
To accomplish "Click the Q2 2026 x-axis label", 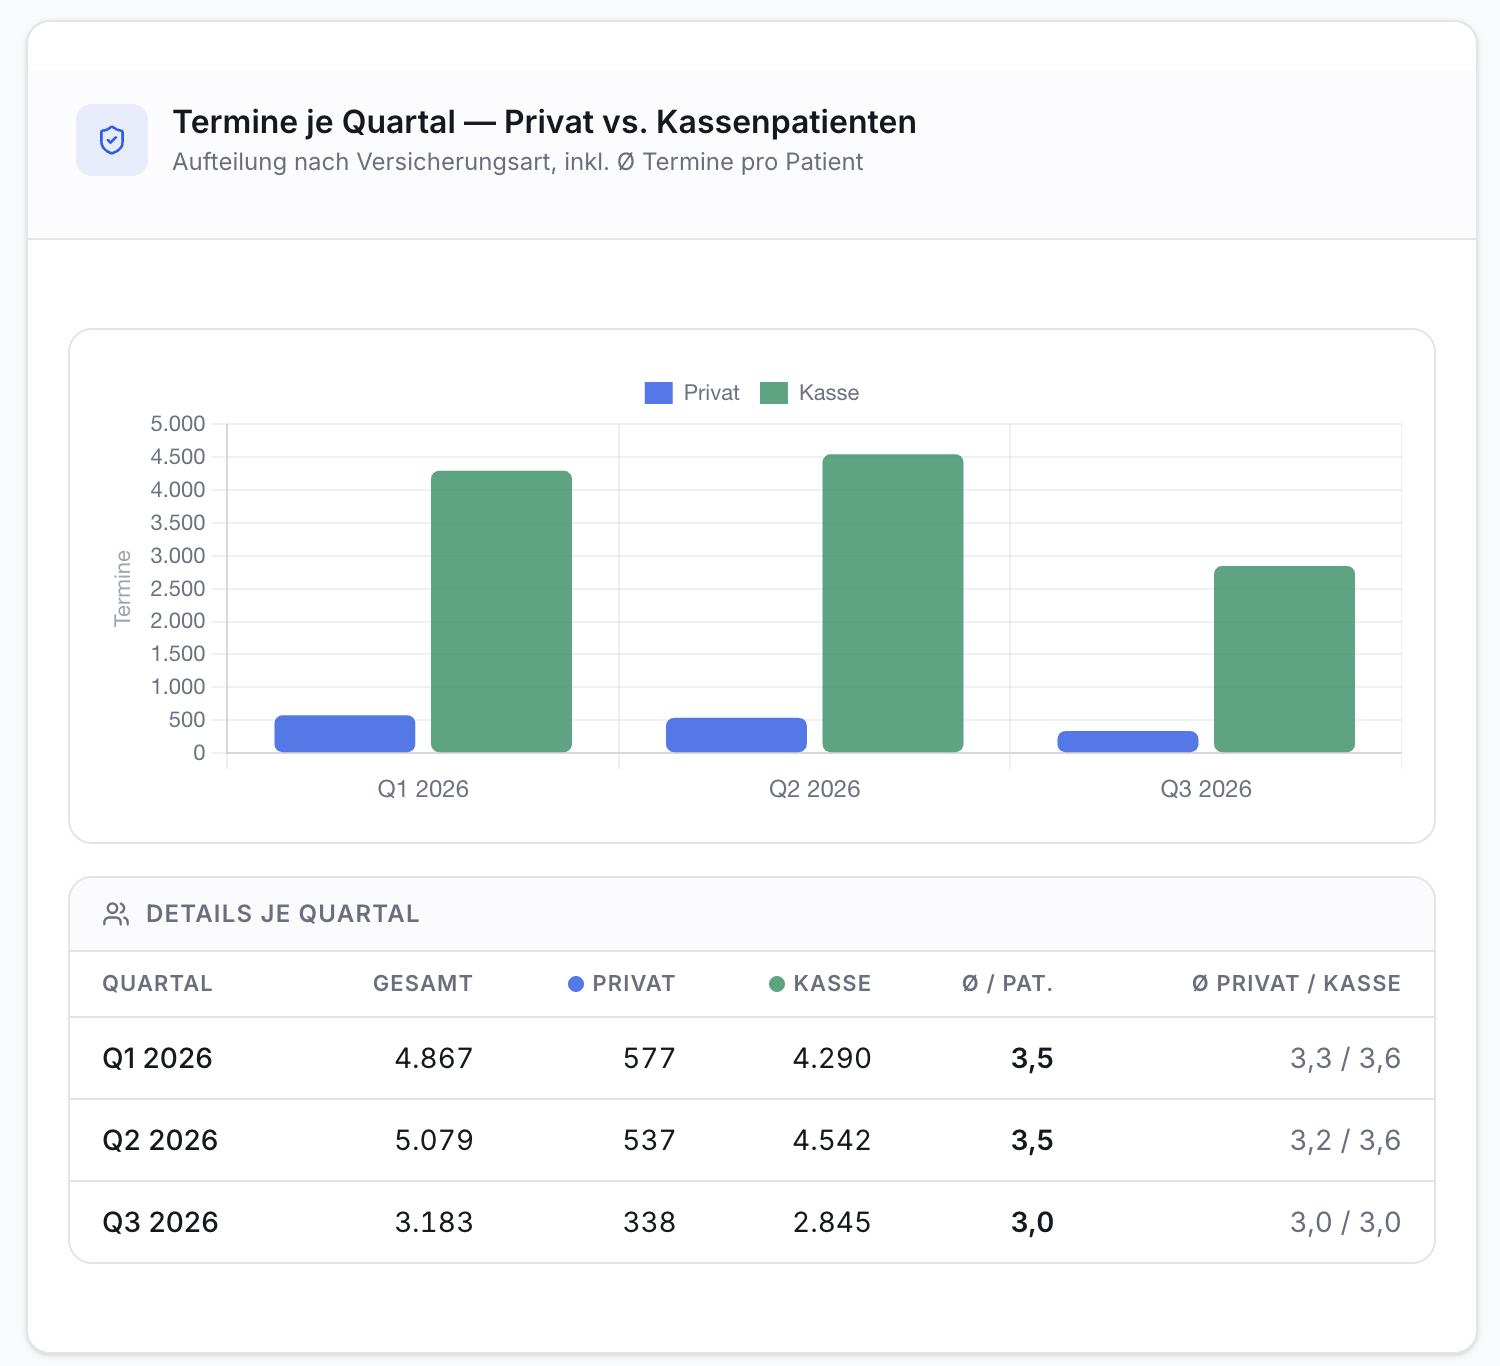I will [x=815, y=789].
